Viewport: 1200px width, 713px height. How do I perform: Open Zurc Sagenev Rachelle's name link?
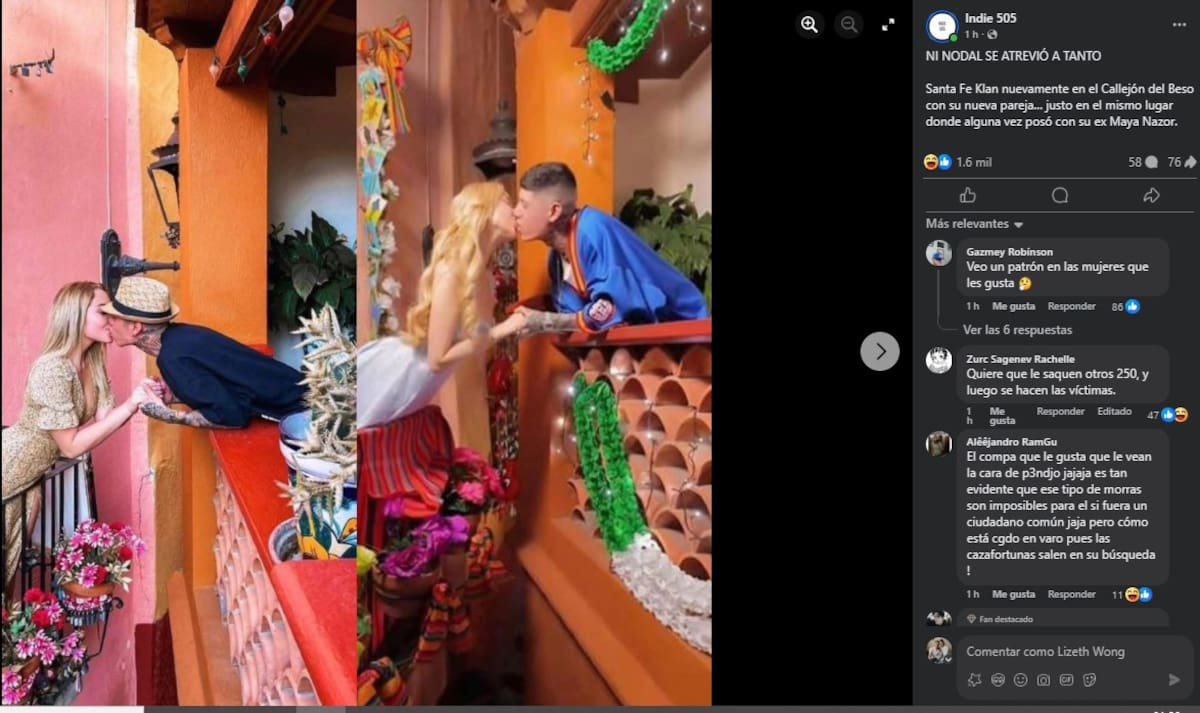1020,359
